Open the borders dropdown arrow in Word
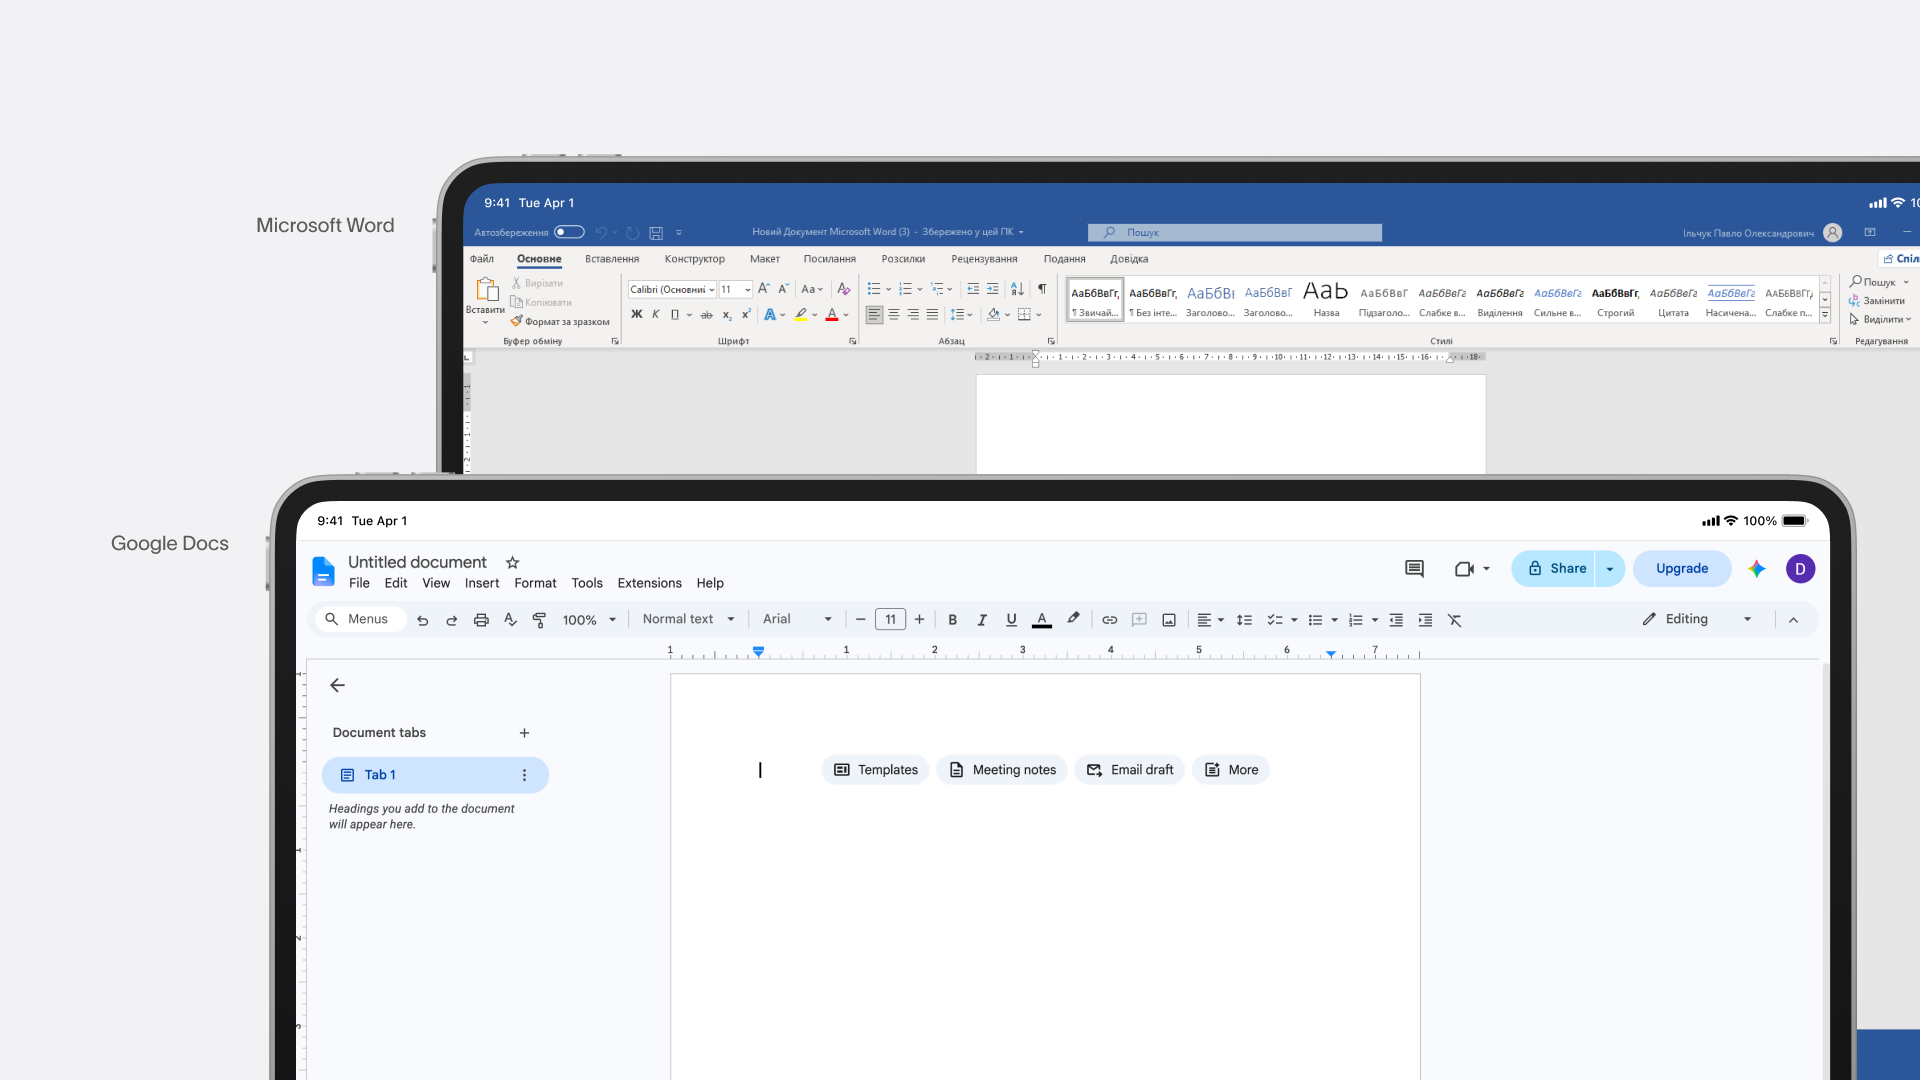 (x=1039, y=315)
